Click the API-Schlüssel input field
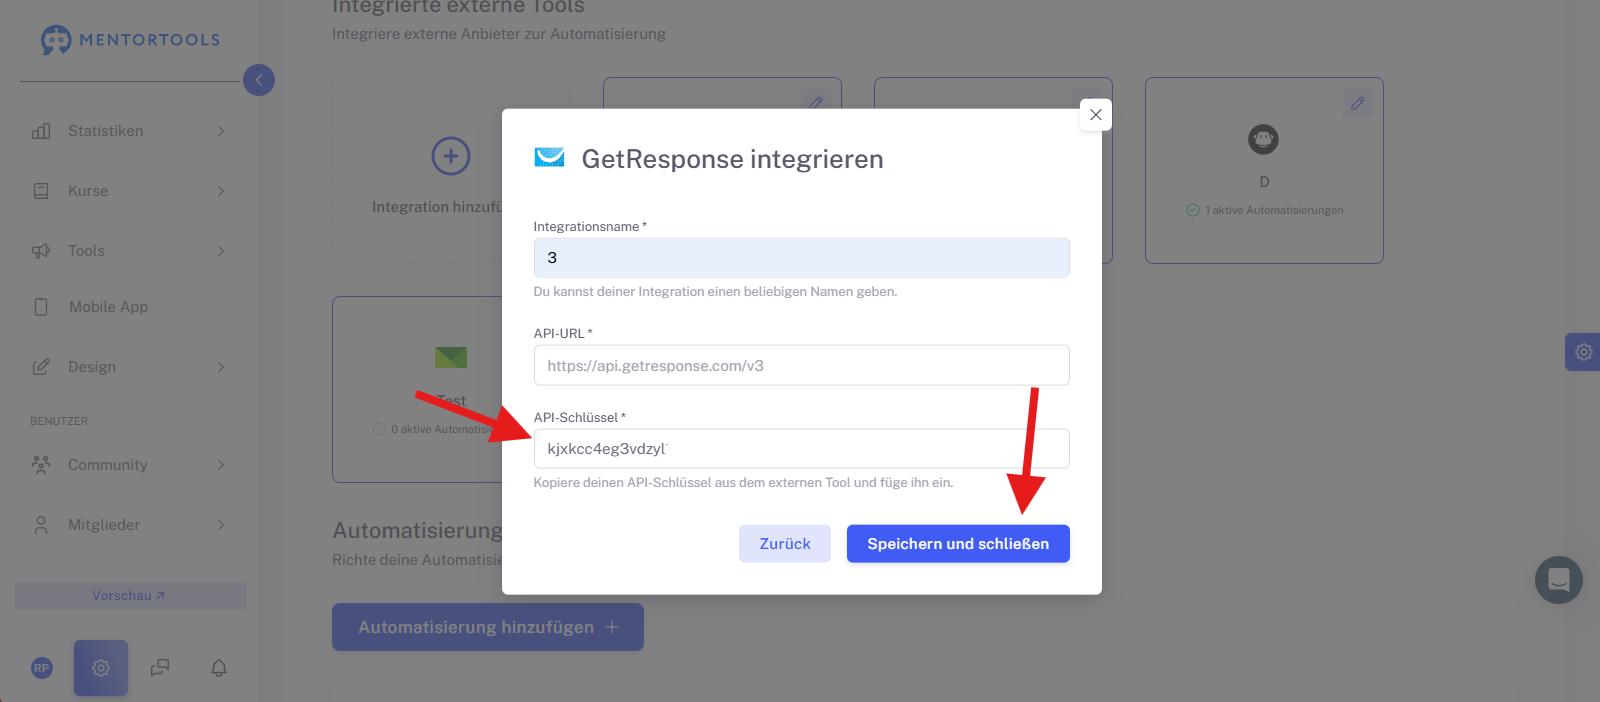 pos(801,449)
